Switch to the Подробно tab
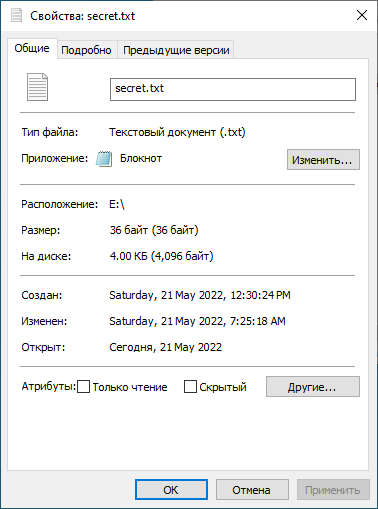The height and width of the screenshot is (509, 378). (86, 50)
